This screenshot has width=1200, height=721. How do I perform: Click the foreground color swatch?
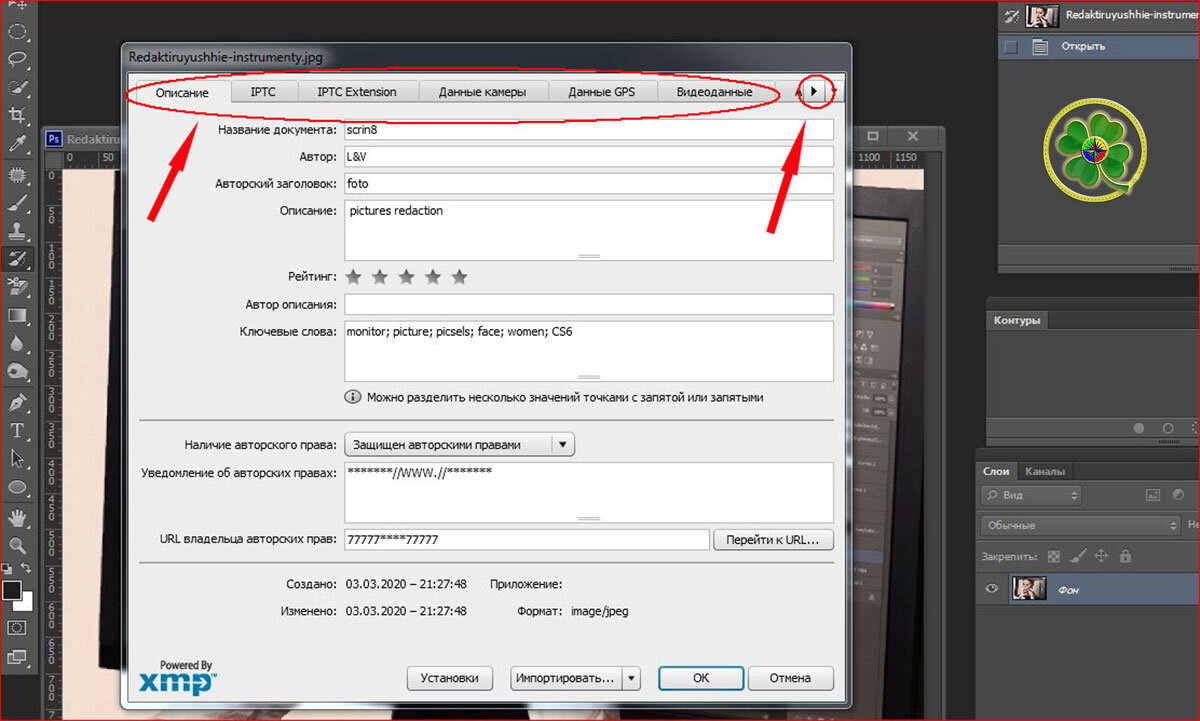(11, 590)
